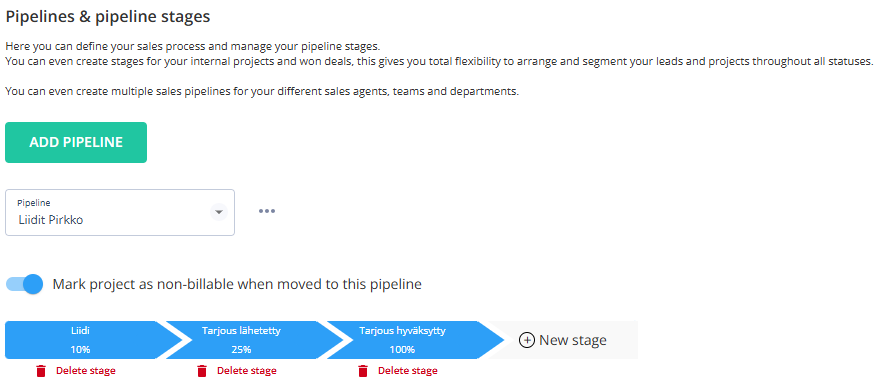Select the Tarjous hyväksytty stage name
The height and width of the screenshot is (389, 882).
[x=402, y=331]
